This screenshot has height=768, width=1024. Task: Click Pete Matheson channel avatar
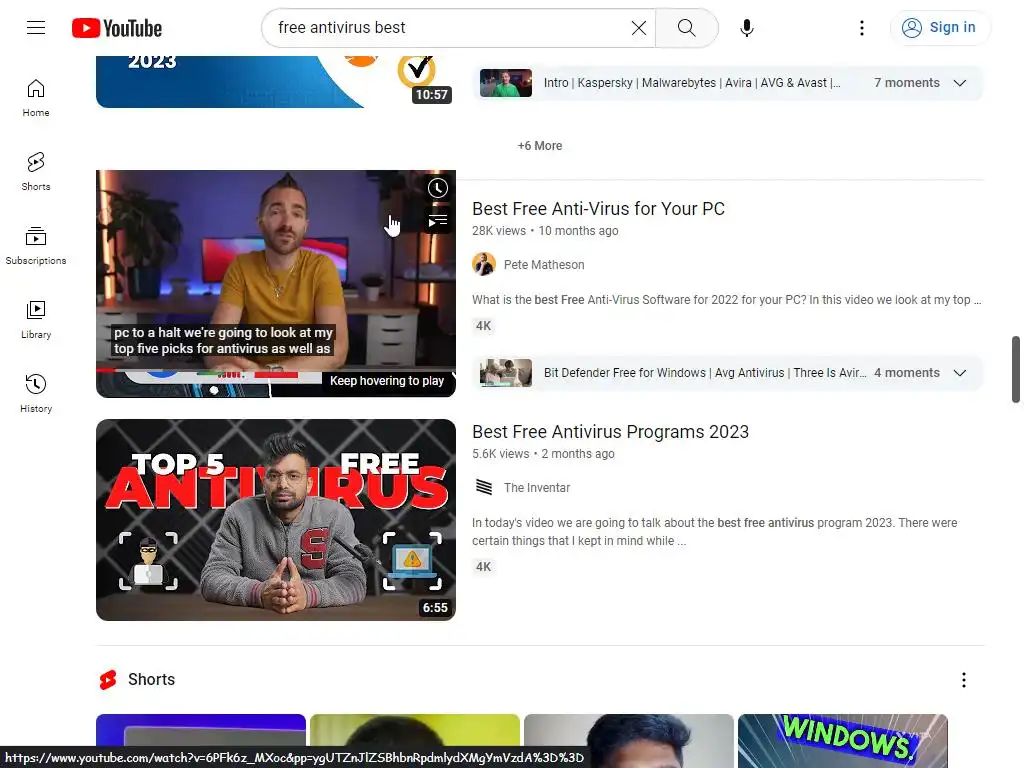pos(484,264)
